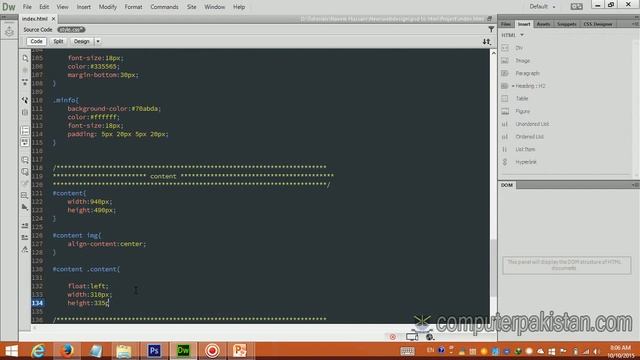Switch to Code view
Screen dimensions: 640x360
click(36, 41)
